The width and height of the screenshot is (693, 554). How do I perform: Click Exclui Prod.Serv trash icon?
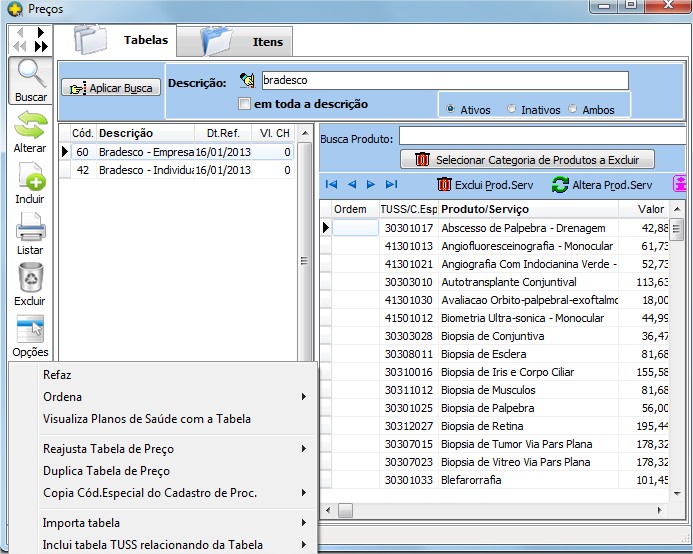click(x=446, y=185)
